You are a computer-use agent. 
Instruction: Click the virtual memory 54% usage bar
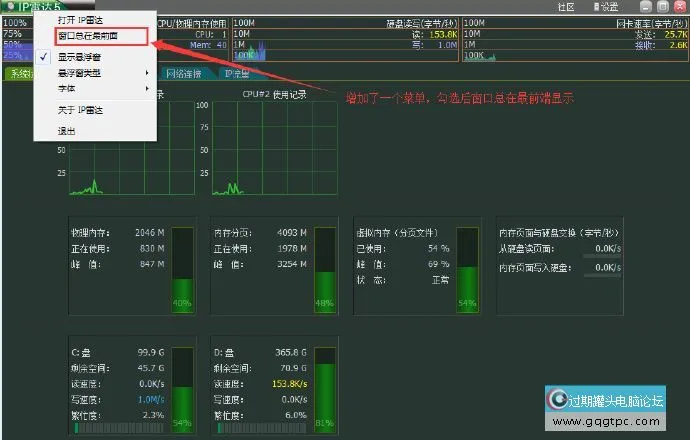[x=466, y=268]
